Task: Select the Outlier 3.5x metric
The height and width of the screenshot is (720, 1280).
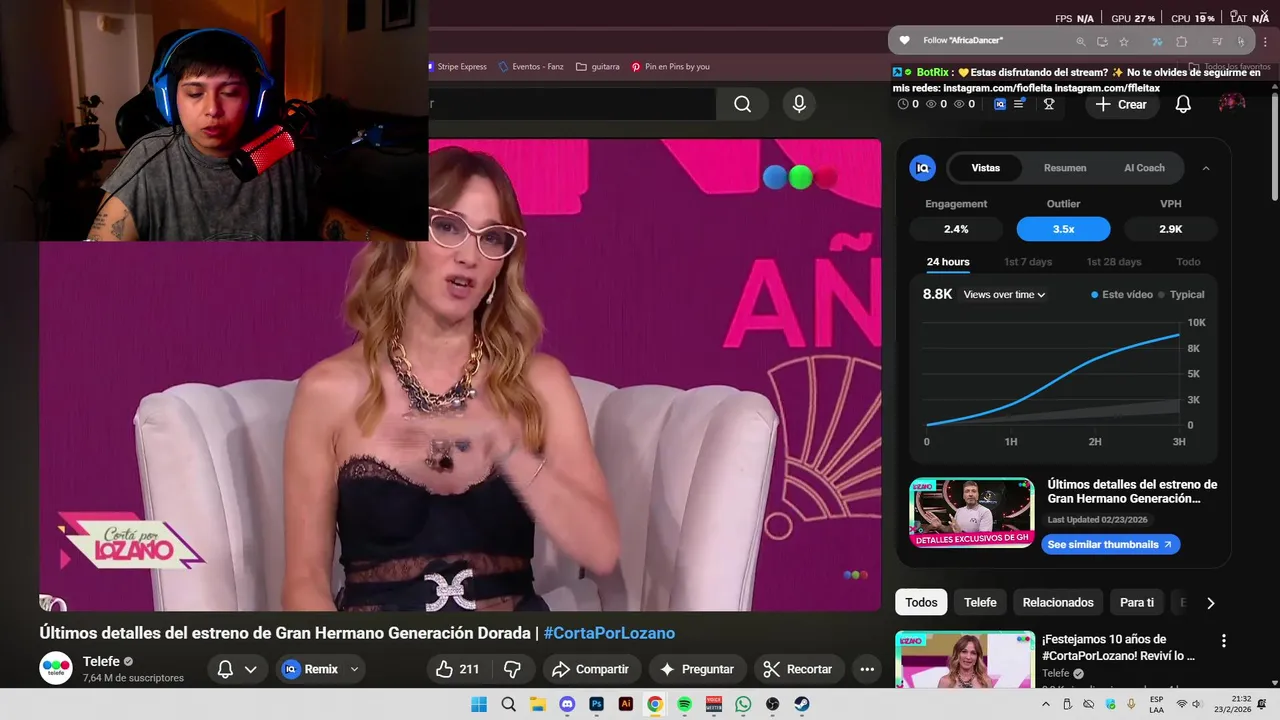Action: (1063, 229)
